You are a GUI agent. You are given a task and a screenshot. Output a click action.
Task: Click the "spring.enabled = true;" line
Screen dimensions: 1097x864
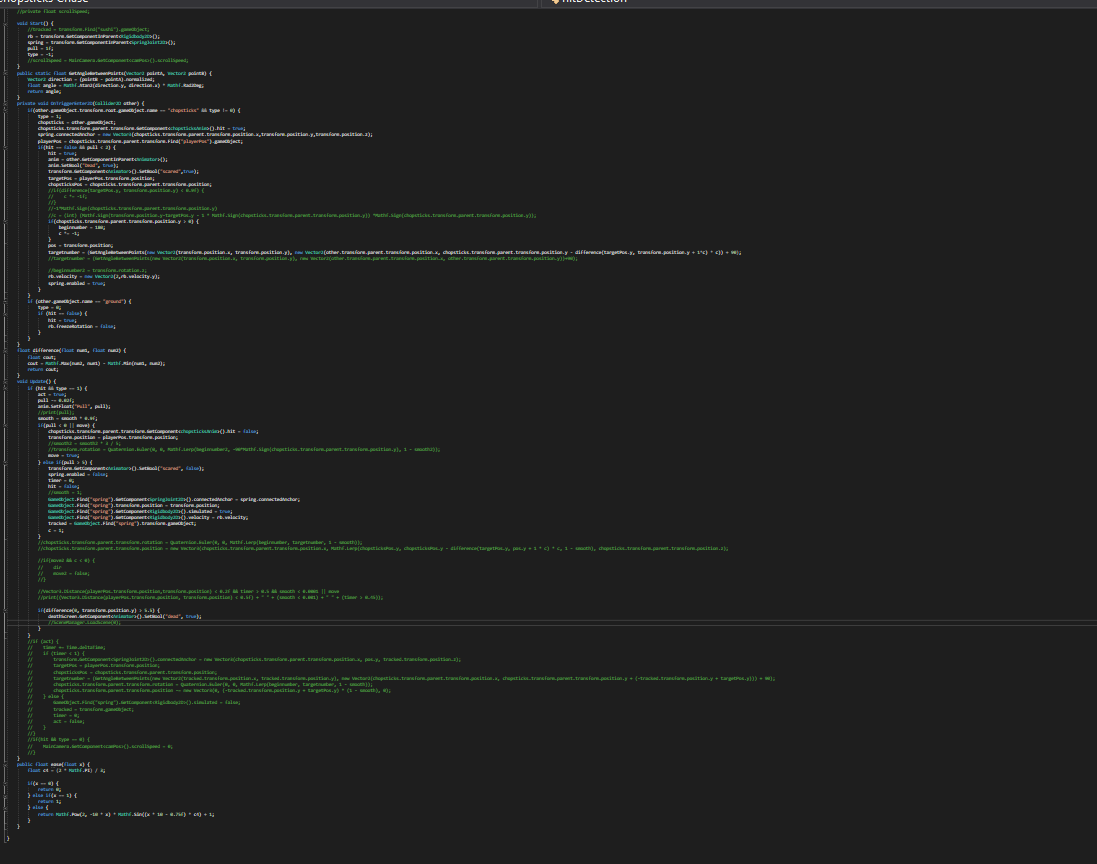coord(76,283)
